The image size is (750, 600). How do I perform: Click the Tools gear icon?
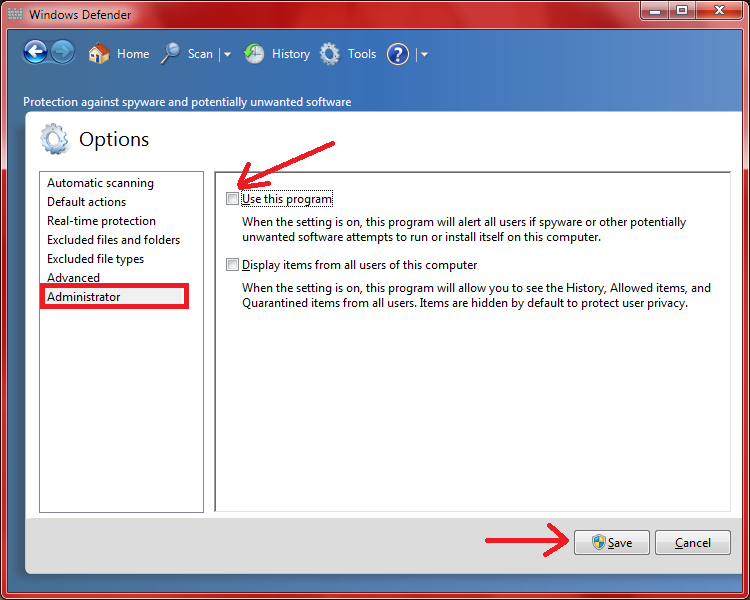(x=330, y=54)
